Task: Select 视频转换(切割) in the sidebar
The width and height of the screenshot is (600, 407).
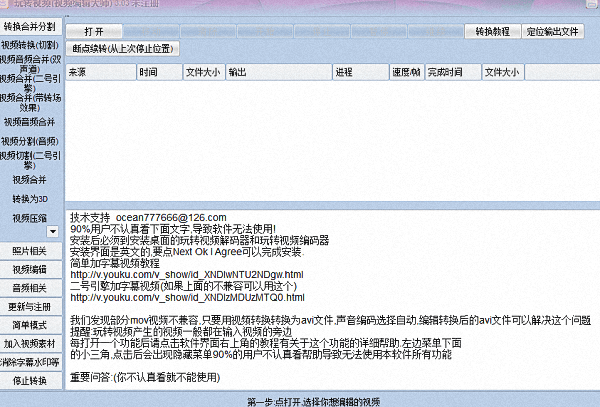Action: 29,45
